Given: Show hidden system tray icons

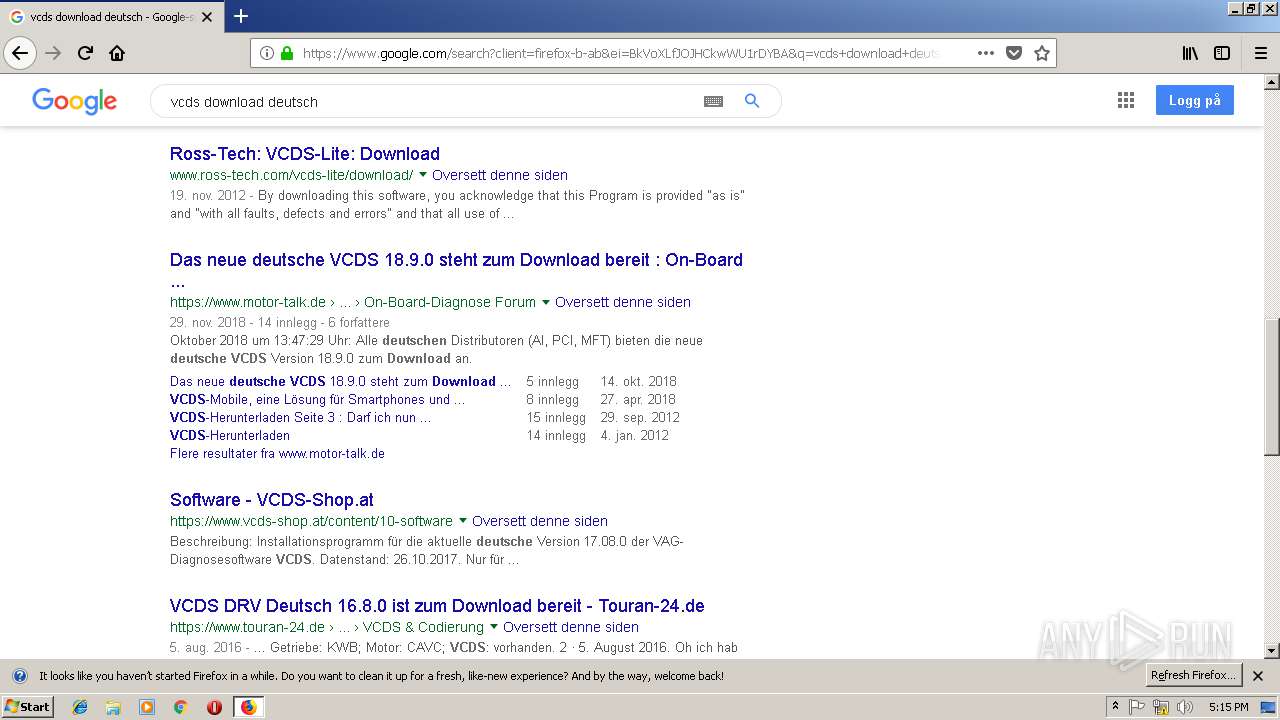Looking at the screenshot, I should click(1115, 707).
